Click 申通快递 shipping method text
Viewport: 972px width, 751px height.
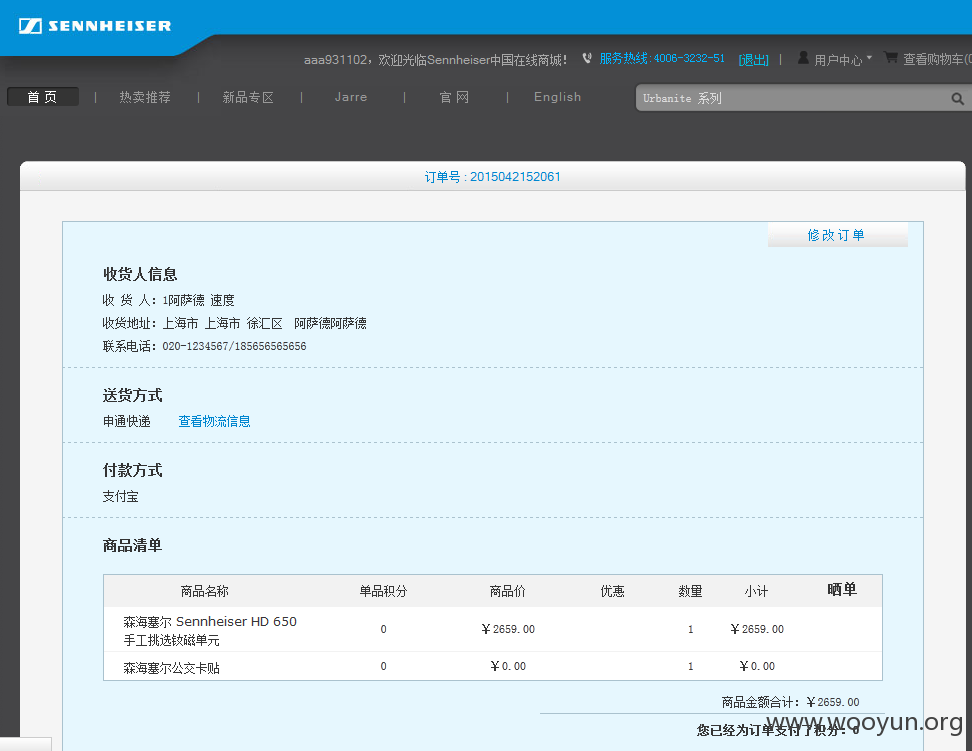point(126,421)
